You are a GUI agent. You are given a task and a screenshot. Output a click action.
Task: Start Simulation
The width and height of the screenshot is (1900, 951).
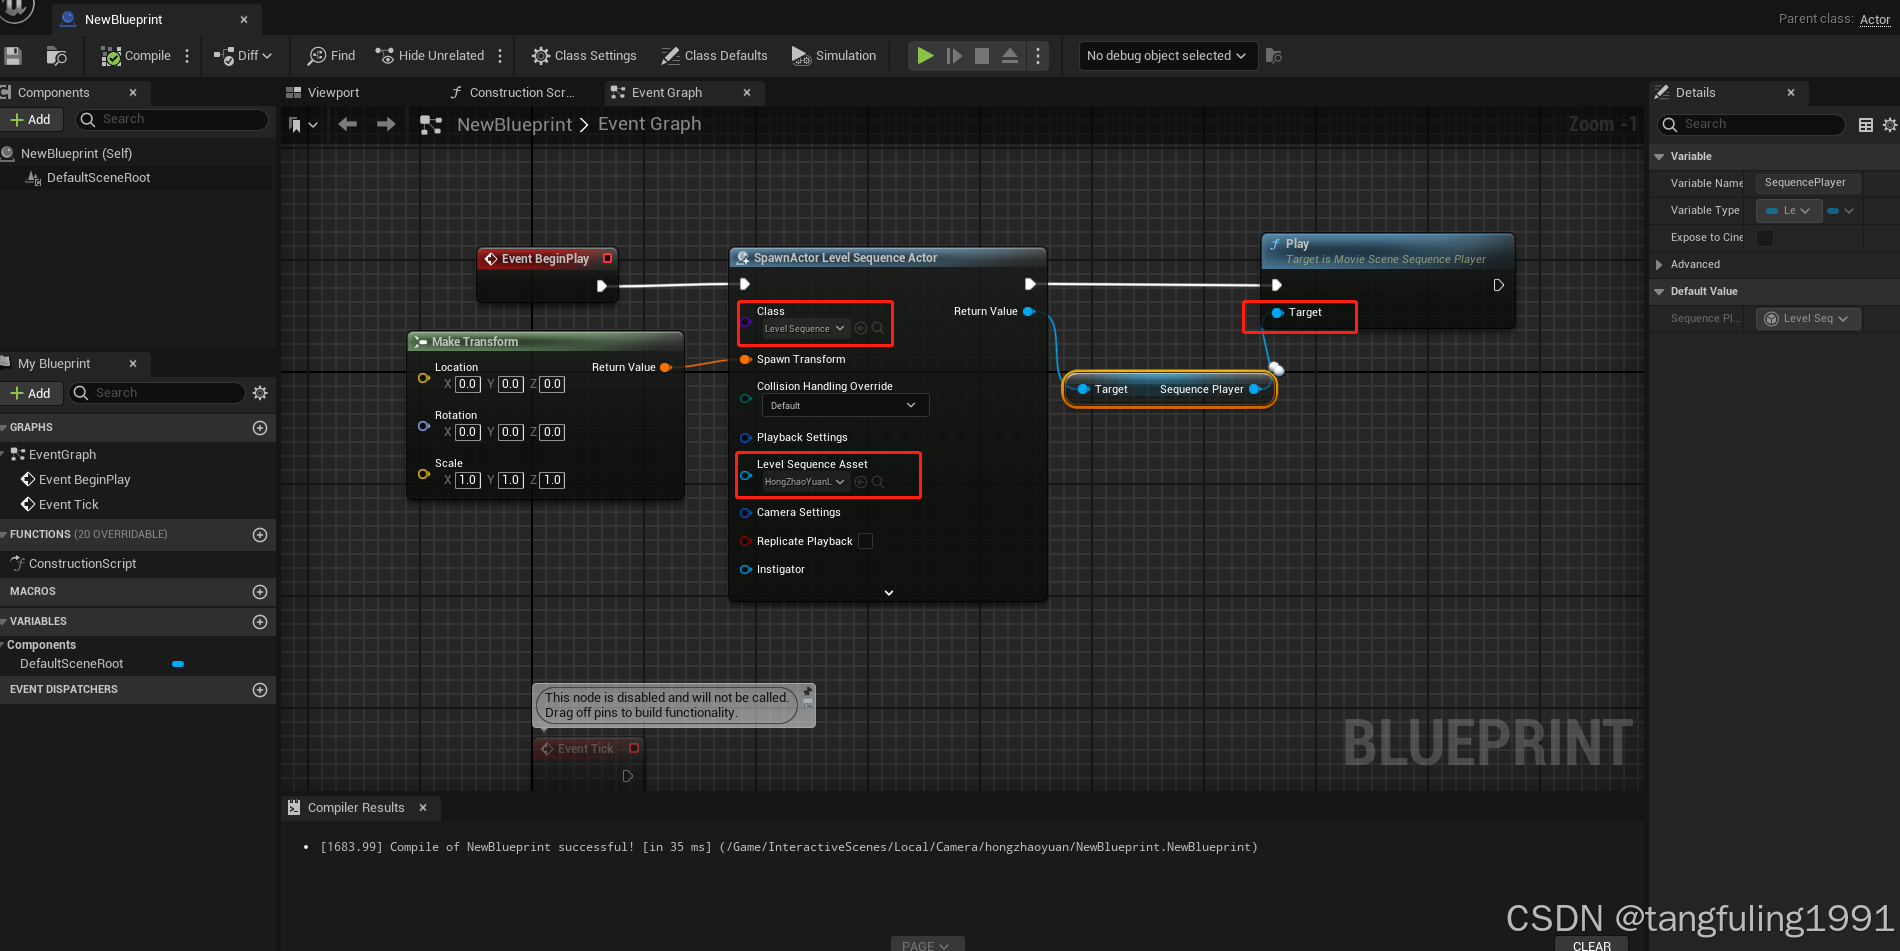[834, 56]
